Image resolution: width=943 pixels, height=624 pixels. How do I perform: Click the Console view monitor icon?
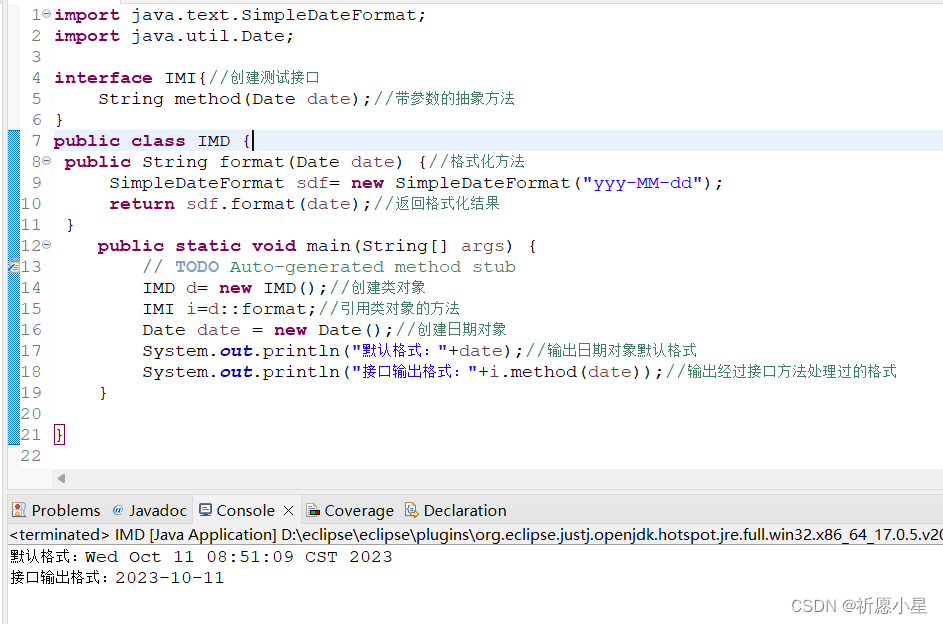(206, 510)
